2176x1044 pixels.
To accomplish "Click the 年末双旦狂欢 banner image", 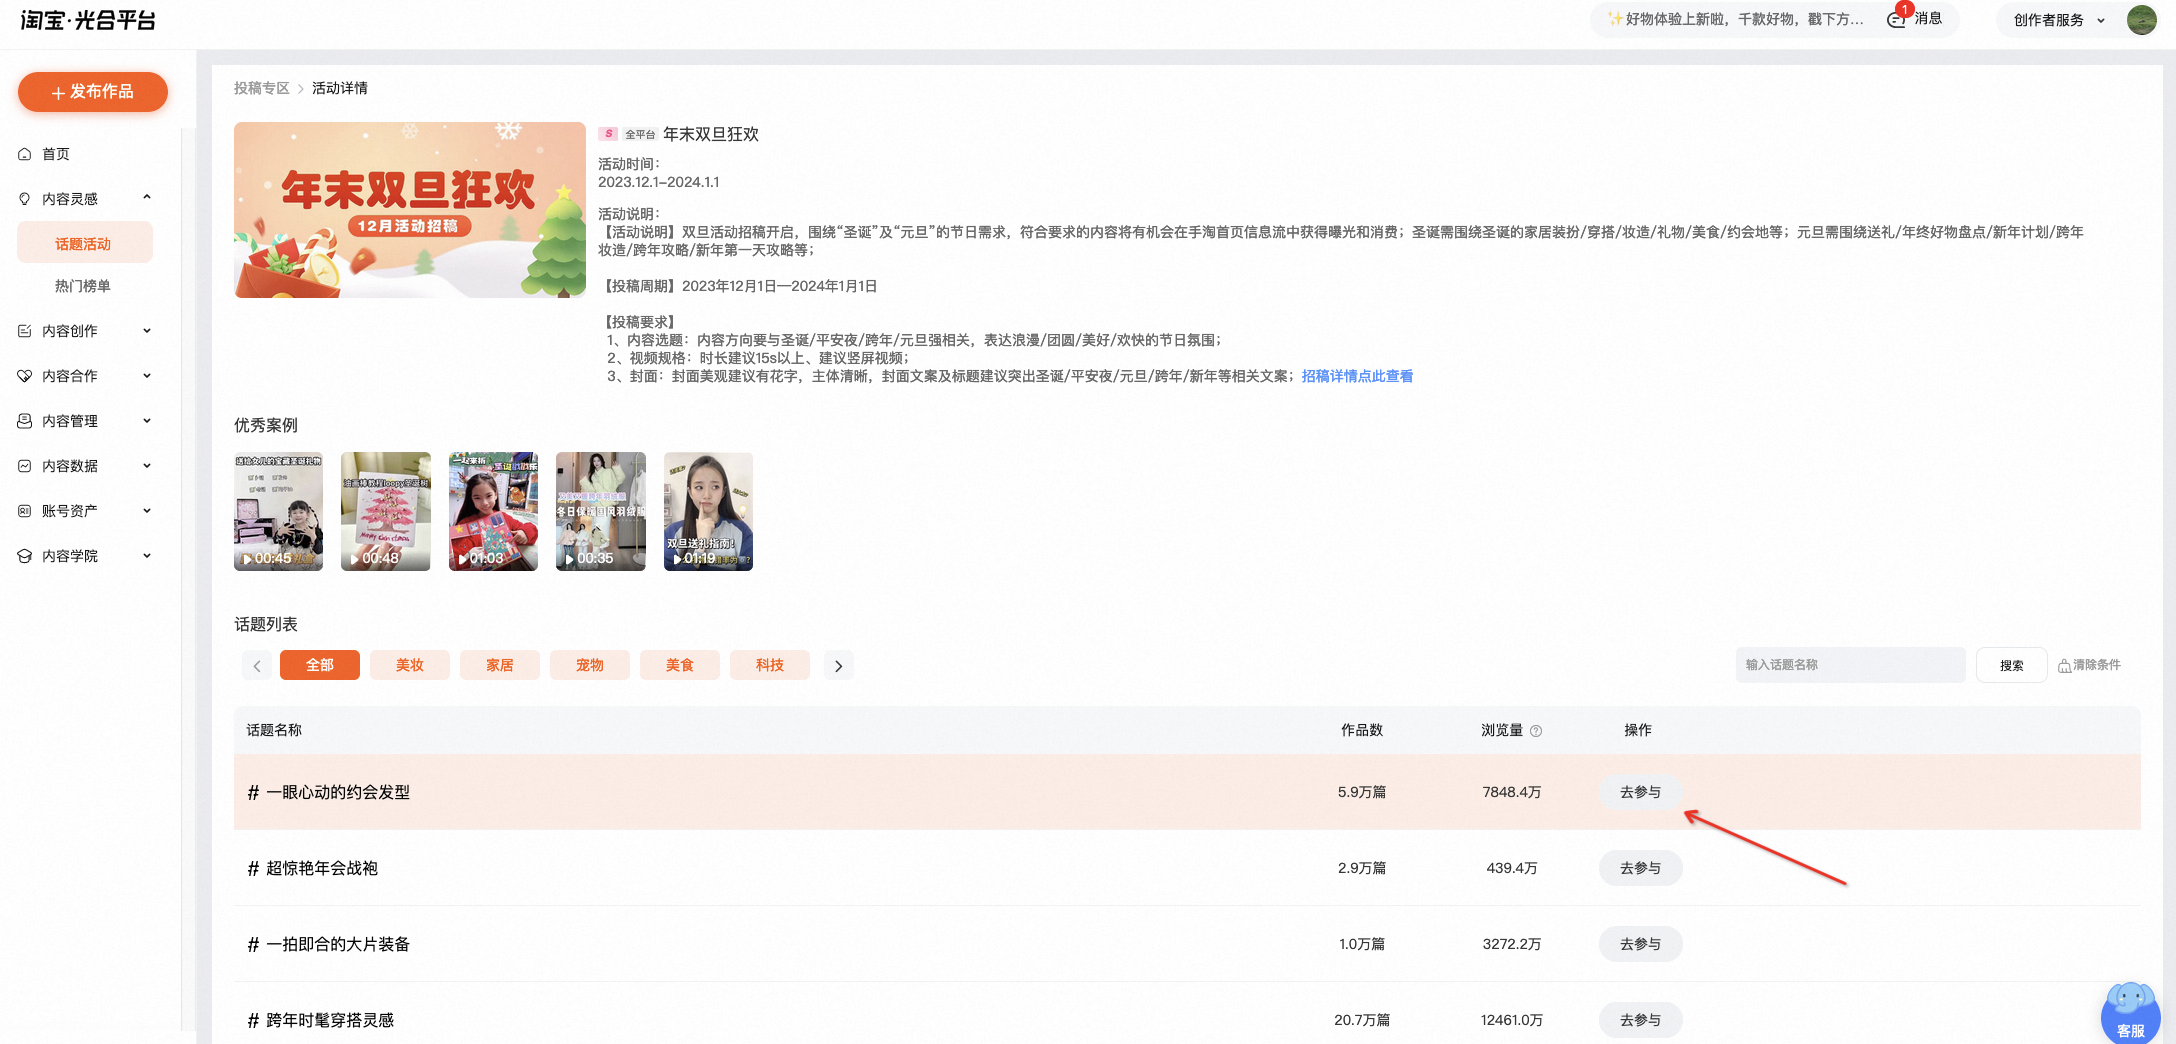I will coord(410,210).
